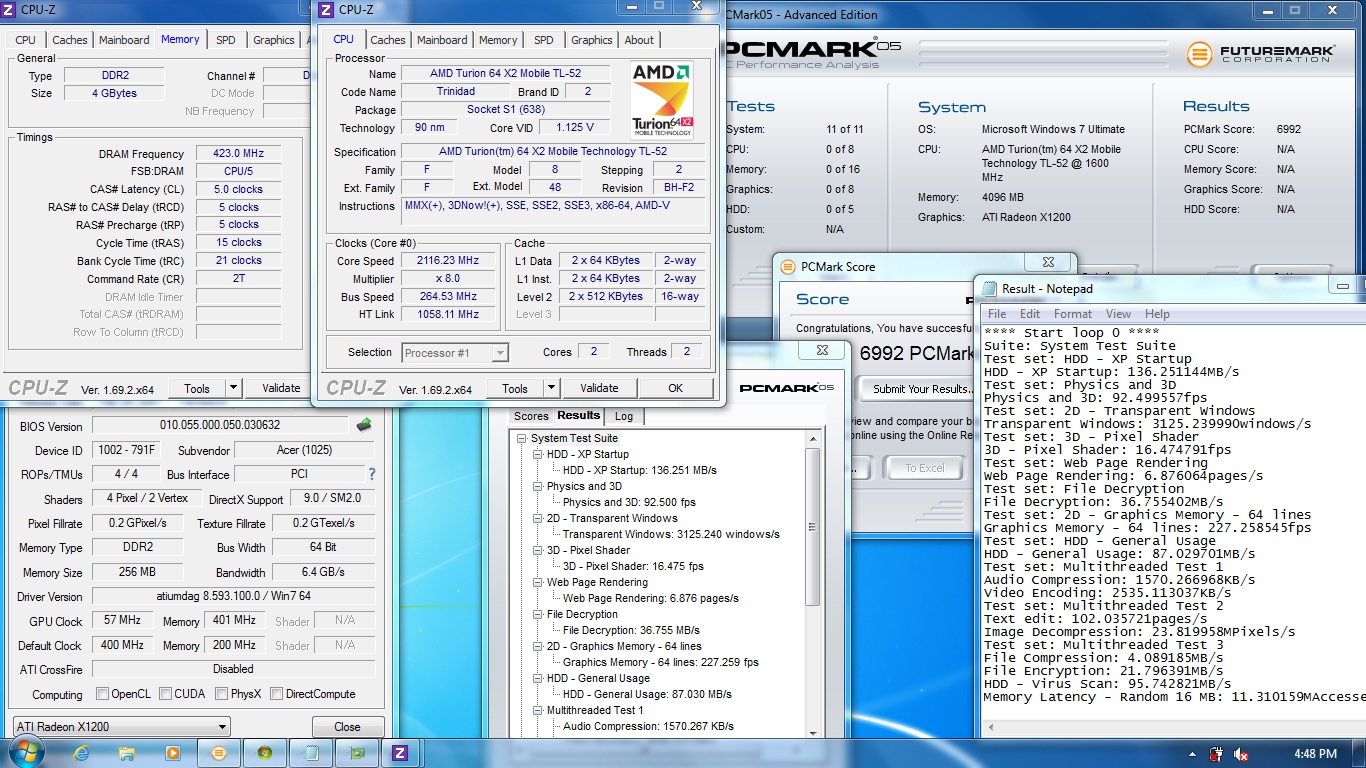Select the Log tab in PCMark results
Viewport: 1366px width, 768px height.
(x=624, y=416)
